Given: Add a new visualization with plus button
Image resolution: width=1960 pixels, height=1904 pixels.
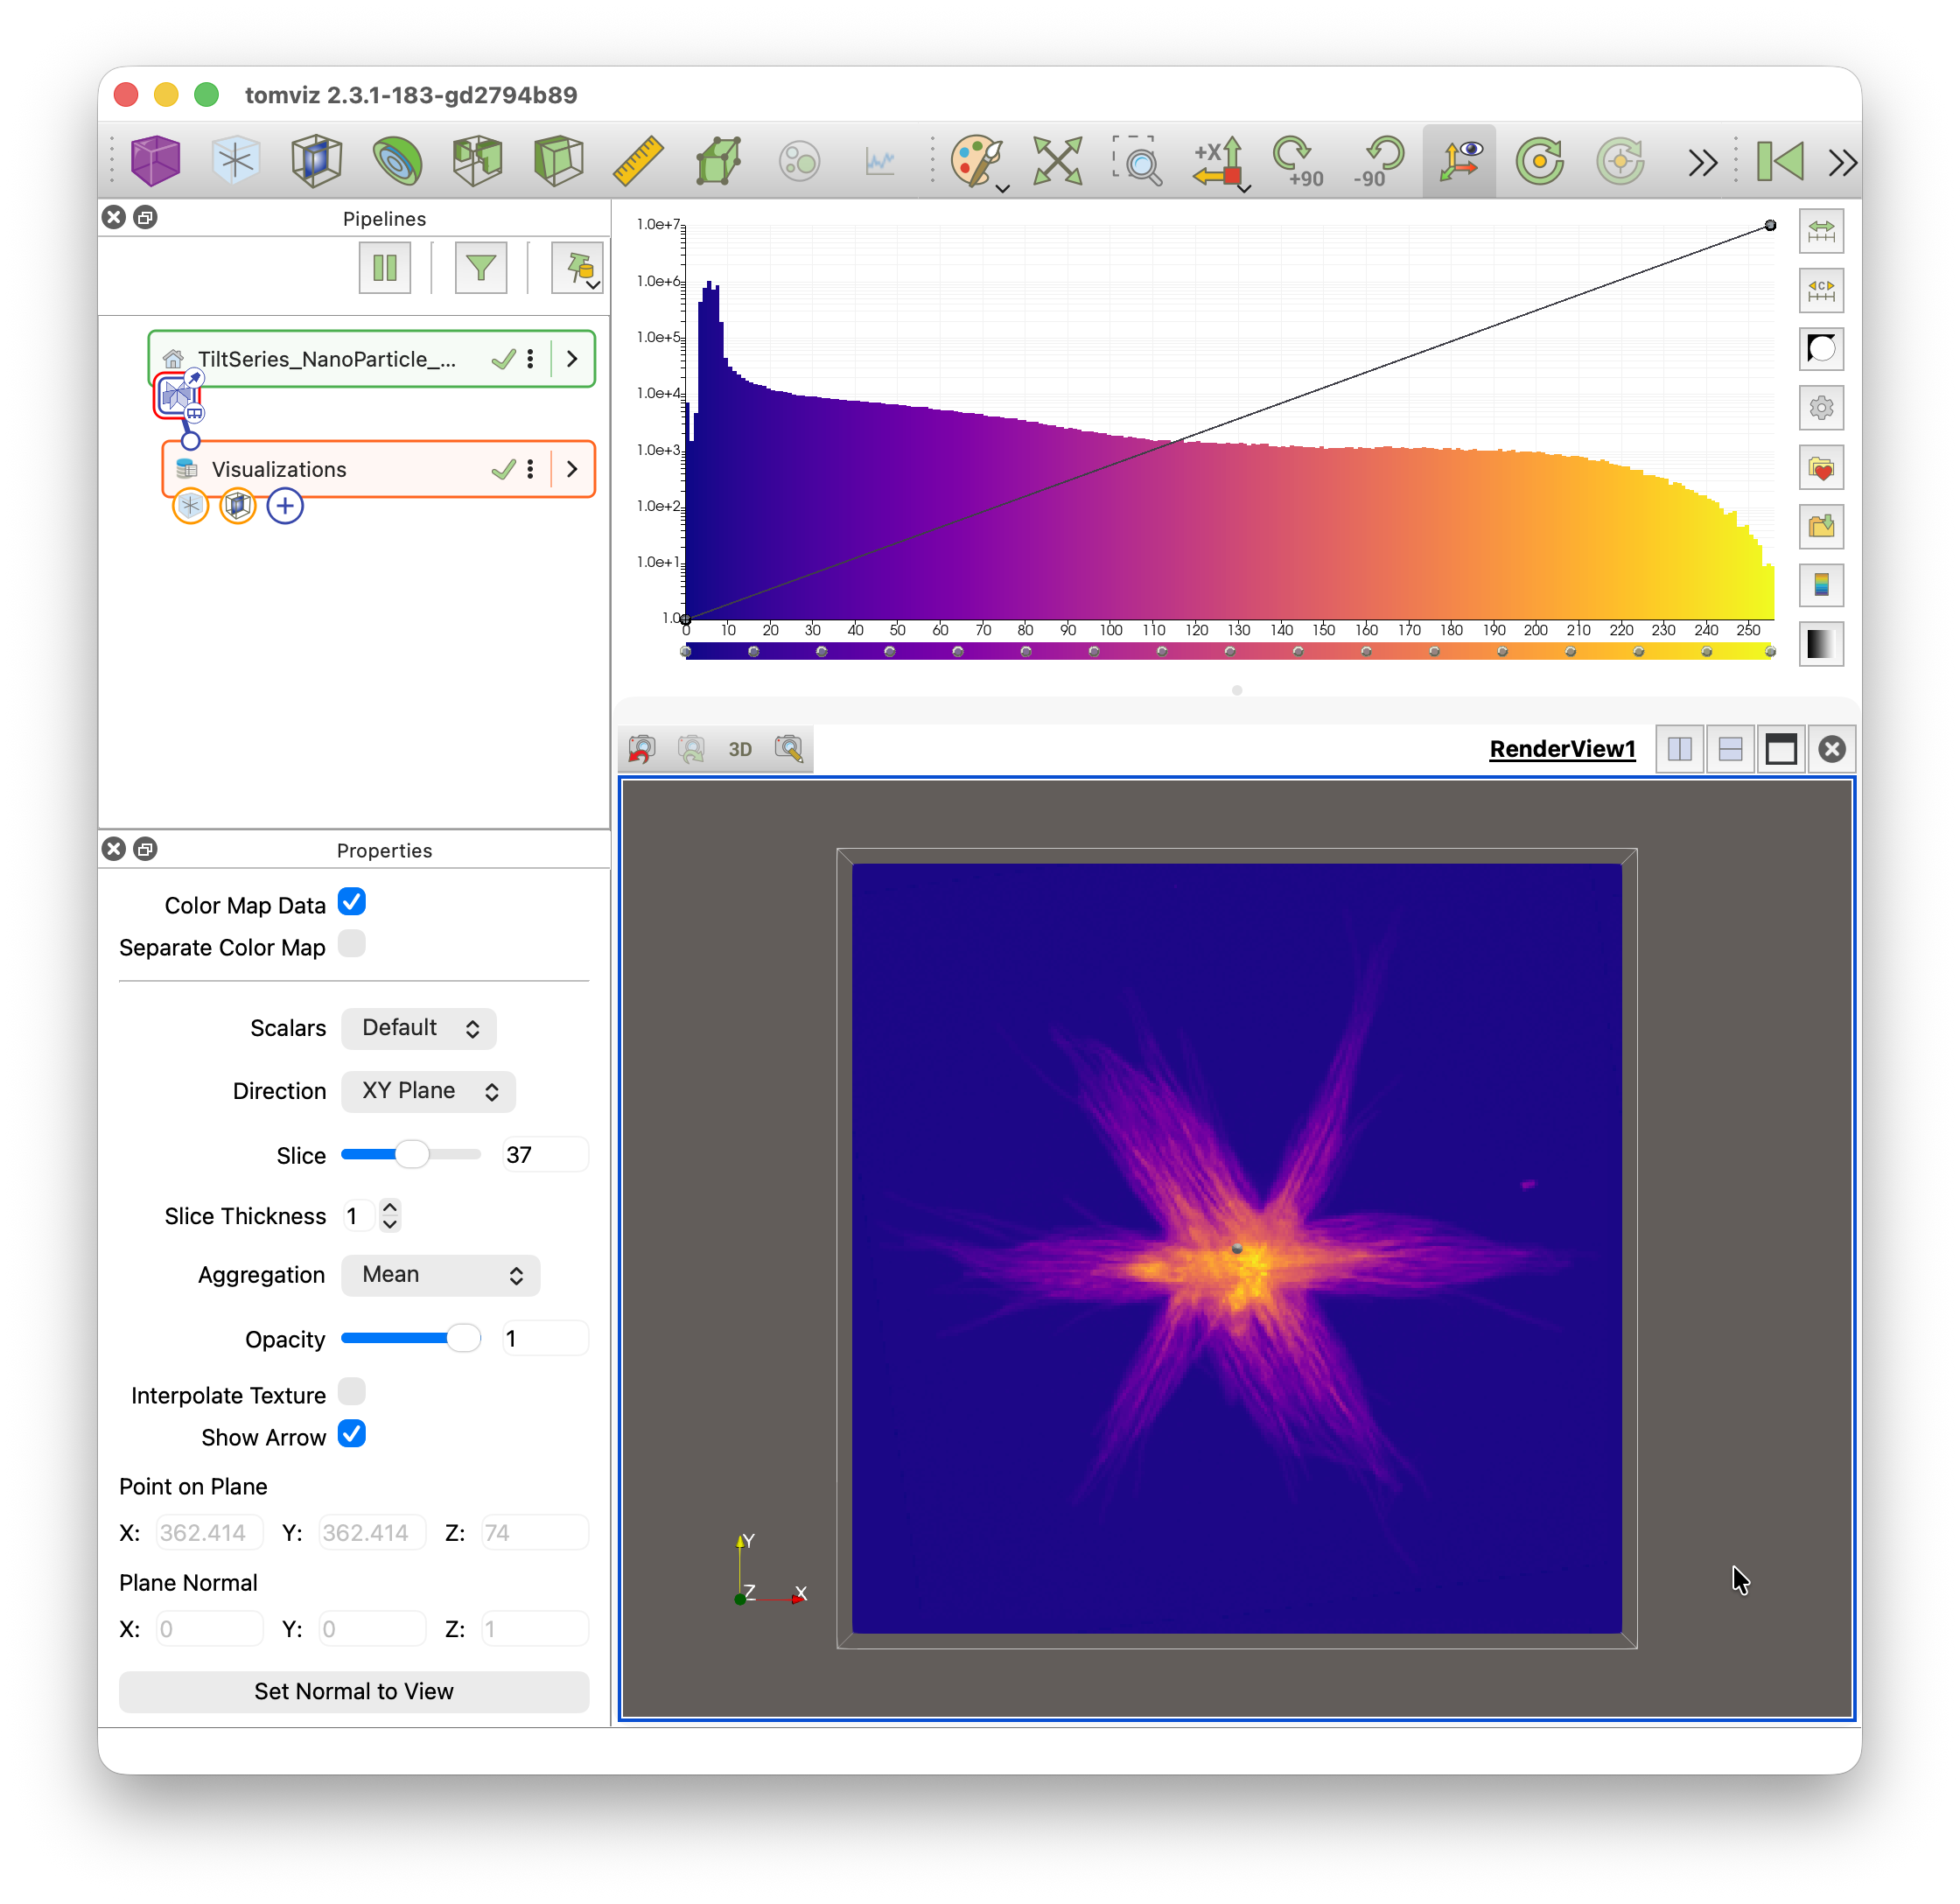Looking at the screenshot, I should click(x=285, y=506).
